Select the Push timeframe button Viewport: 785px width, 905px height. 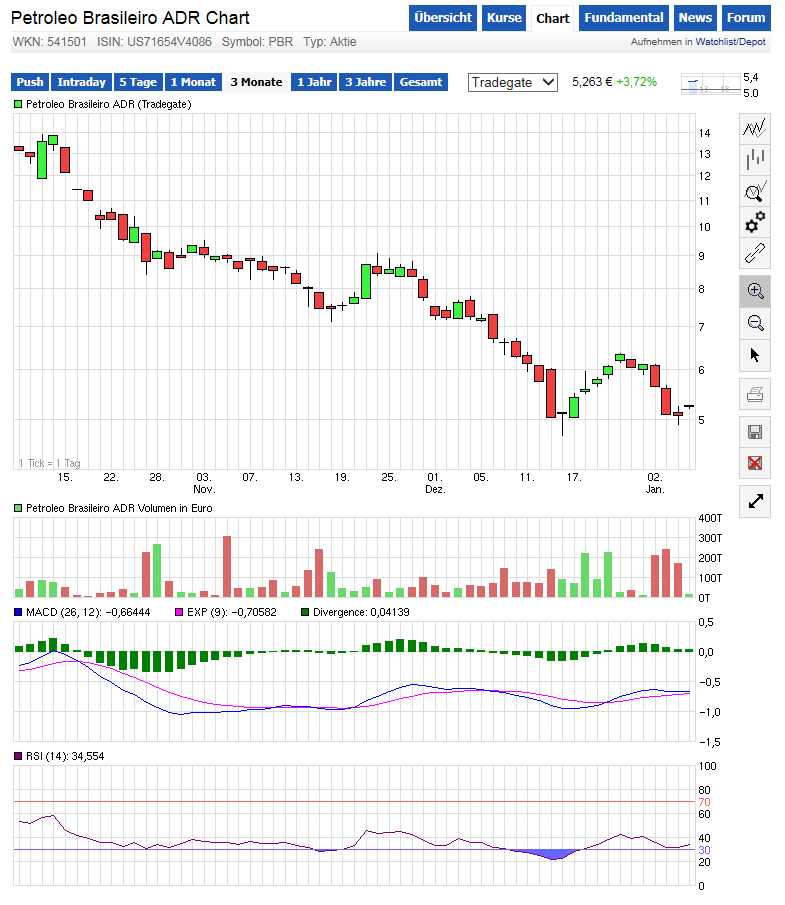click(30, 82)
